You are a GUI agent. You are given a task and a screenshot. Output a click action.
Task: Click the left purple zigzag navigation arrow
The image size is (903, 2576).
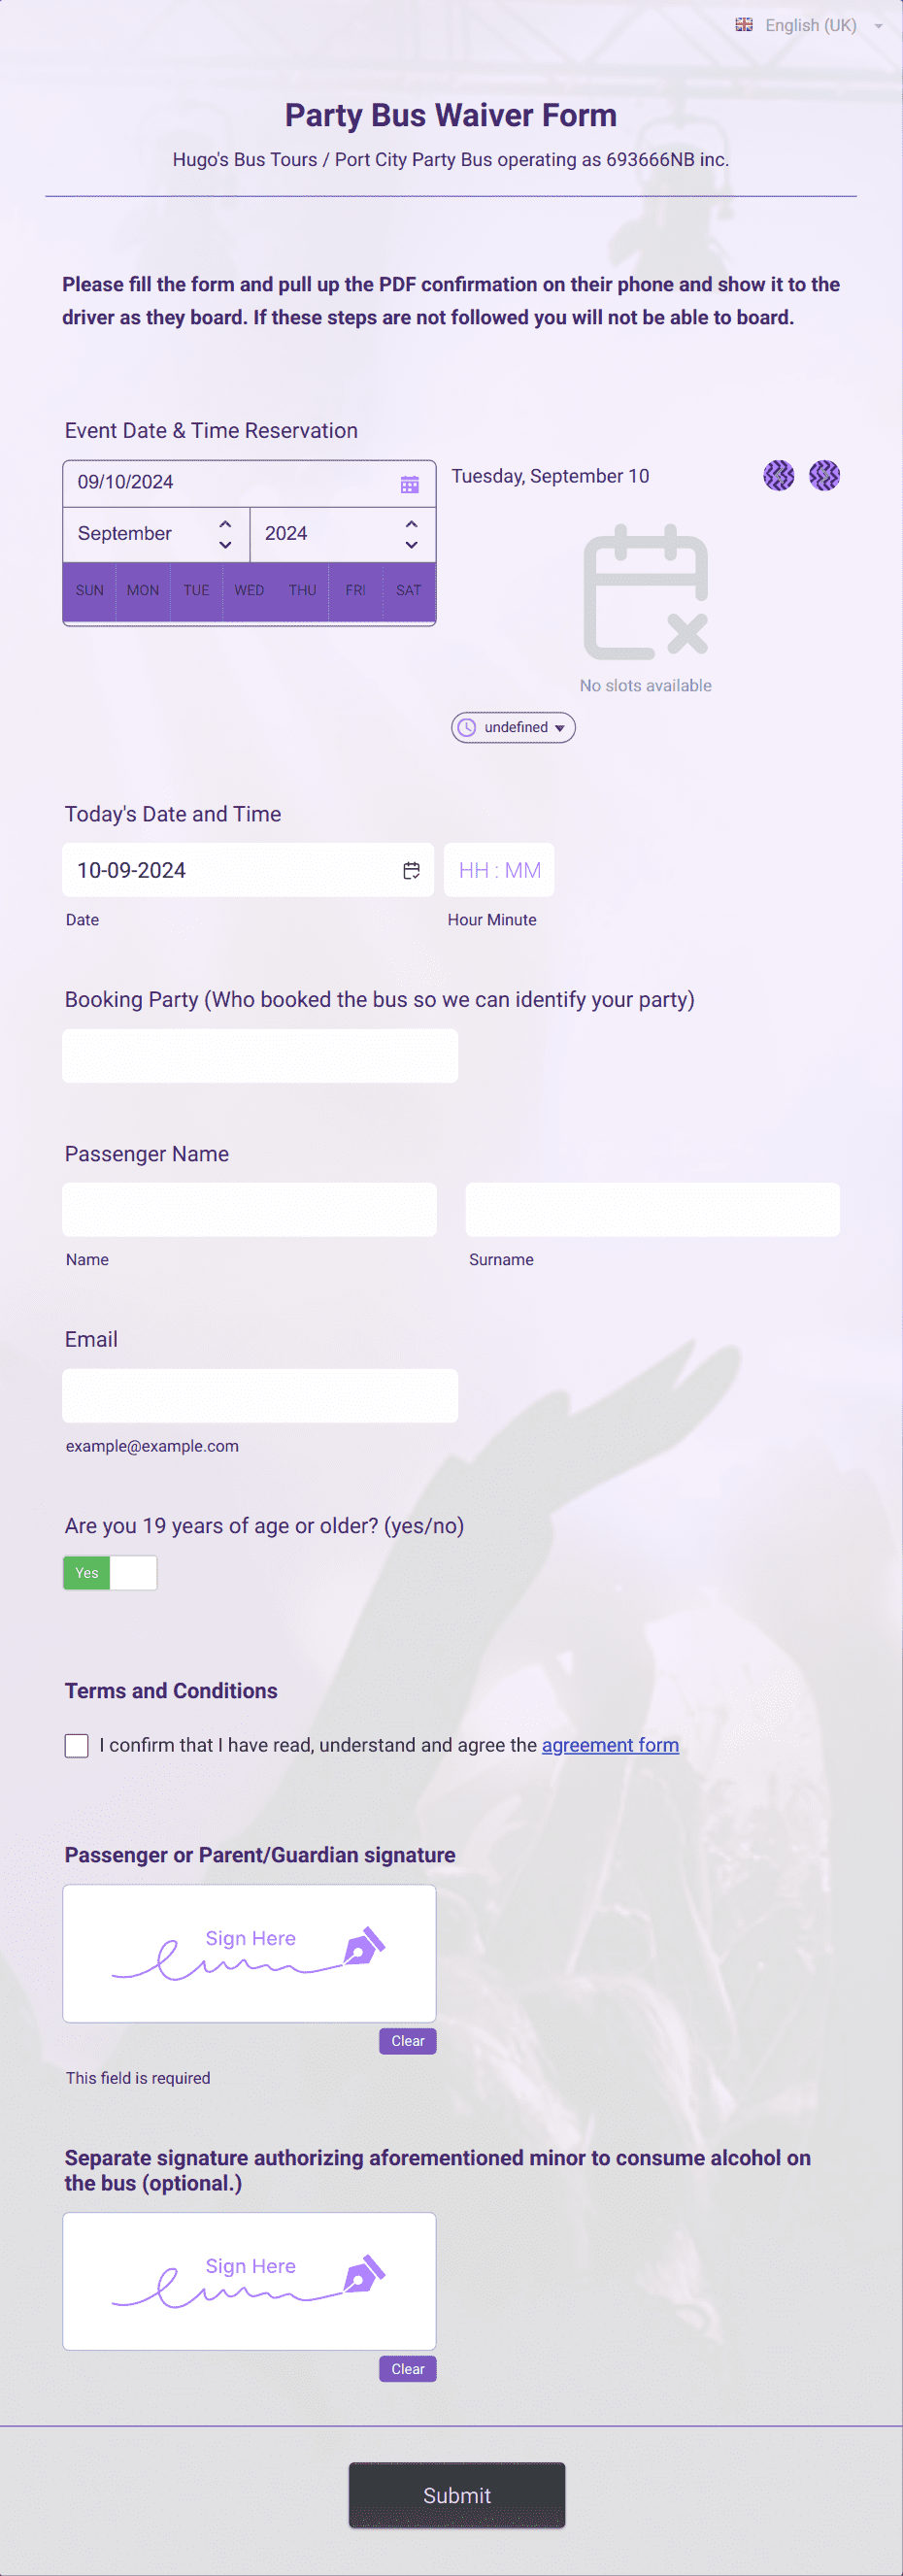click(779, 475)
